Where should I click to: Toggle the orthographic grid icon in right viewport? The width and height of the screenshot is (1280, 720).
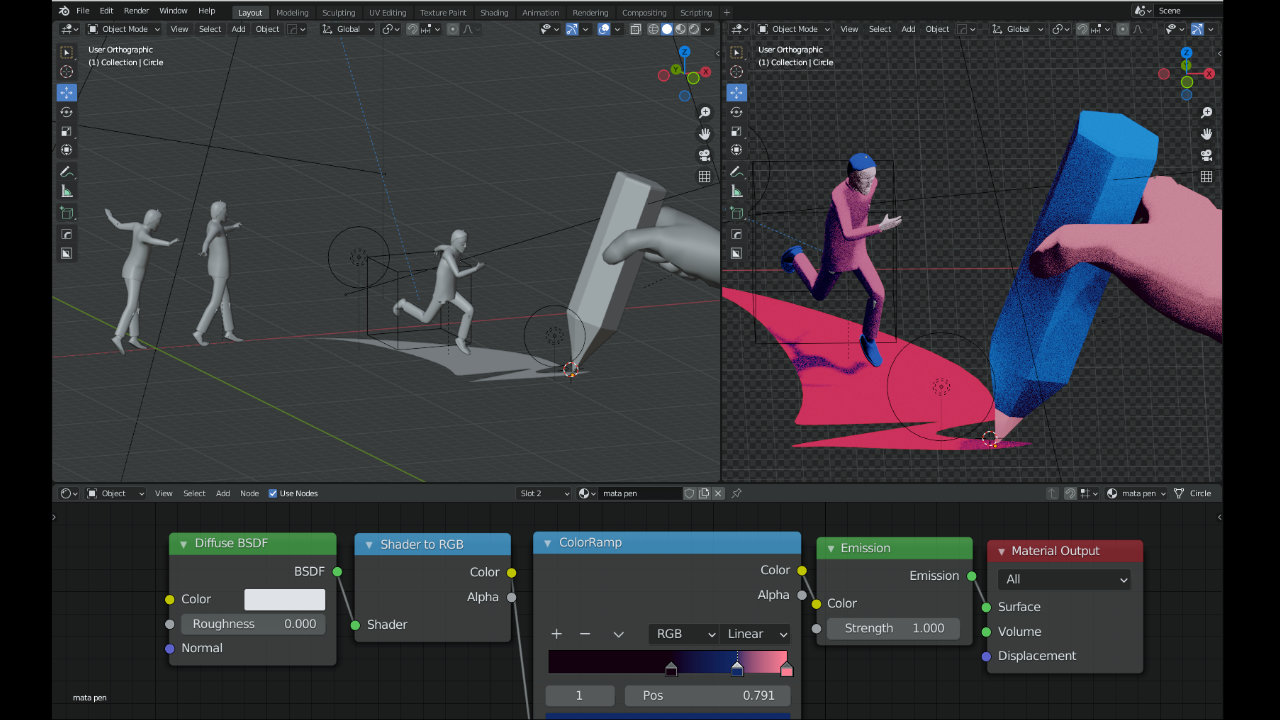1206,176
